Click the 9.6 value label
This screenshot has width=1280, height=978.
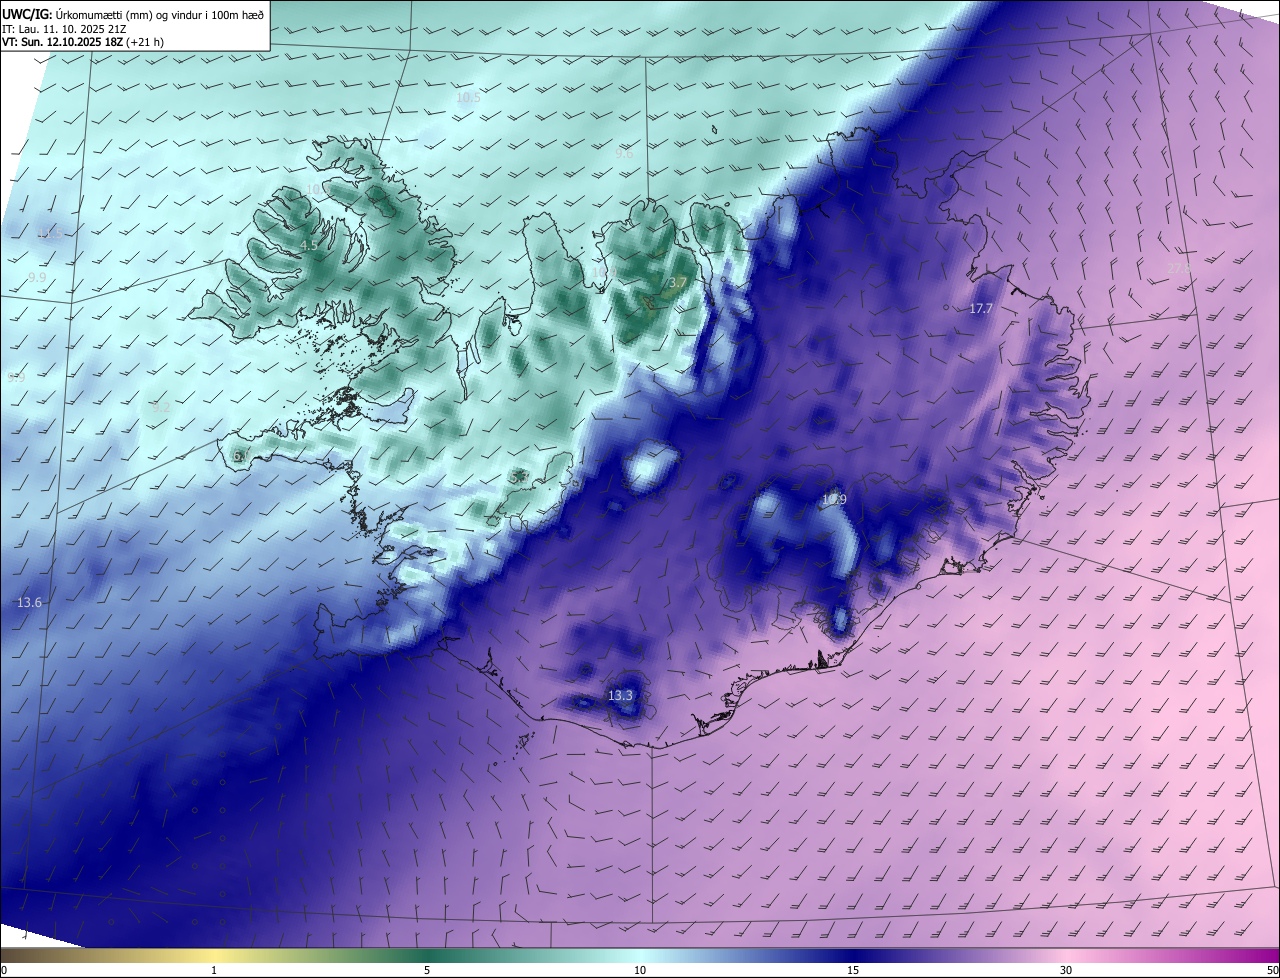point(625,154)
